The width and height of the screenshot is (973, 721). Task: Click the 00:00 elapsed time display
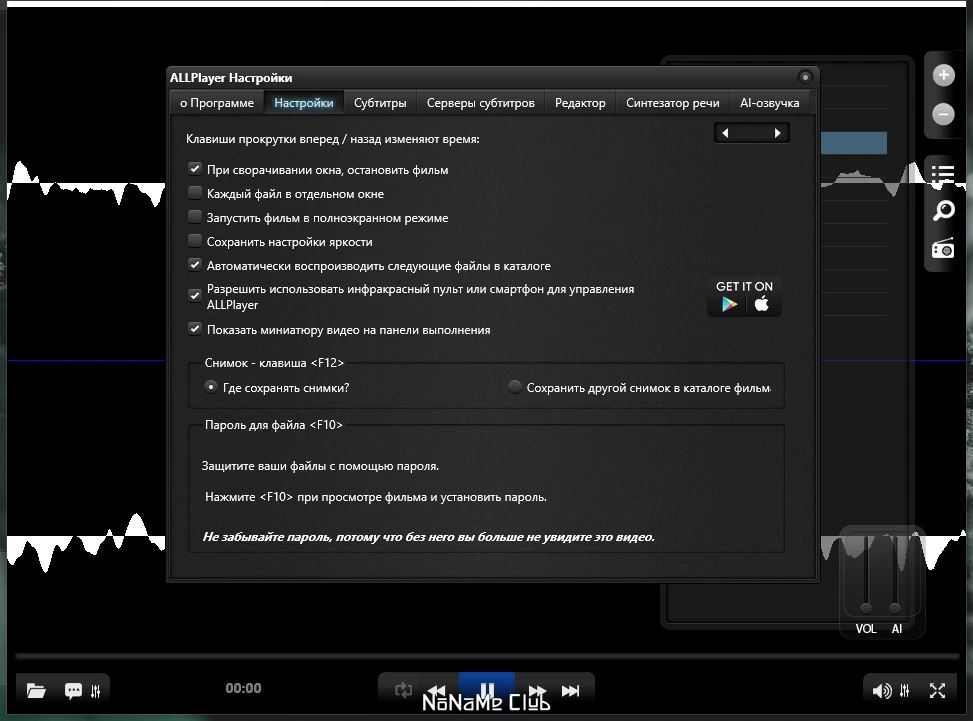(243, 688)
